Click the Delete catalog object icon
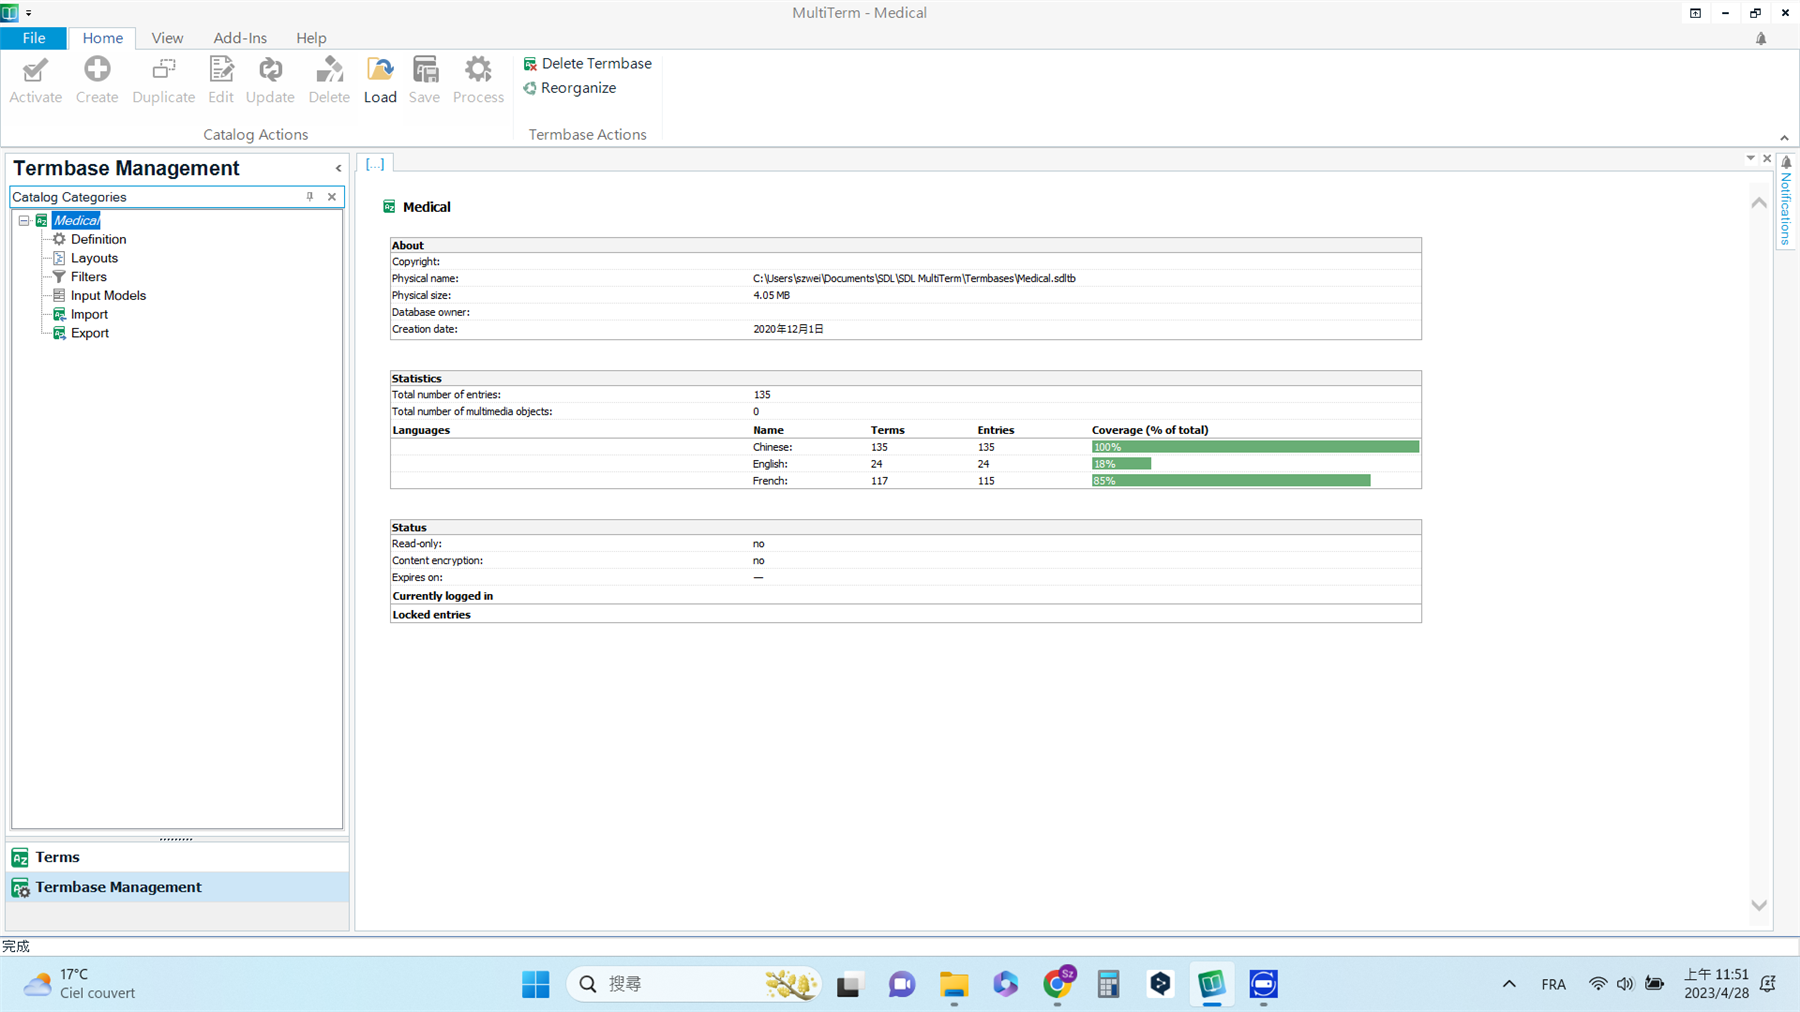 click(x=329, y=80)
